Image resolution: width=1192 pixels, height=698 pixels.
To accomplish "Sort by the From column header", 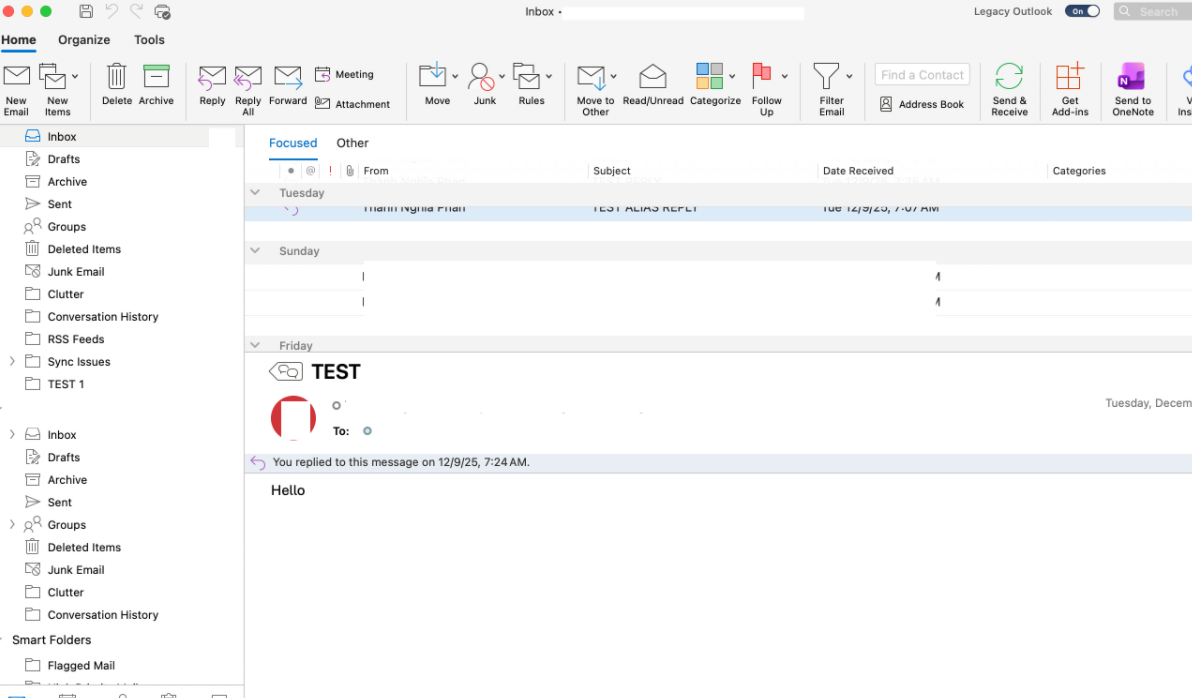I will coord(376,171).
